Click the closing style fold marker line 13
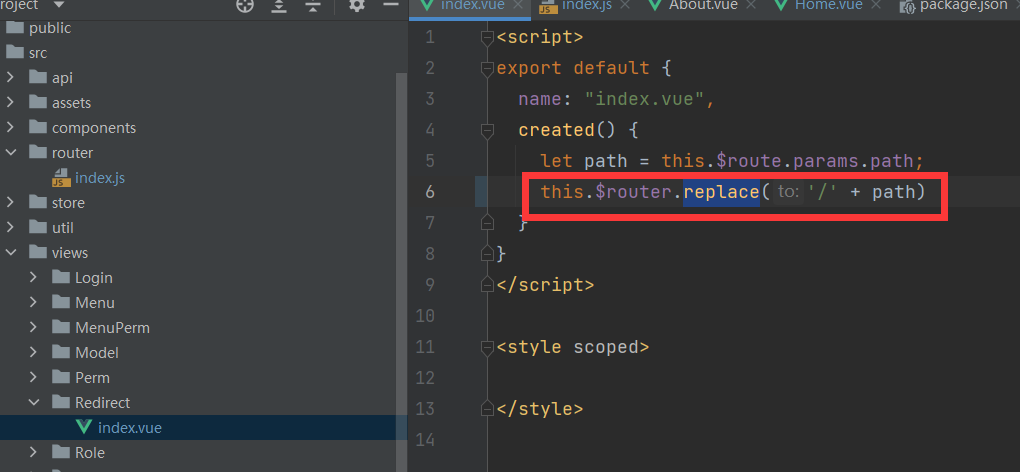This screenshot has height=472, width=1020. pos(487,409)
